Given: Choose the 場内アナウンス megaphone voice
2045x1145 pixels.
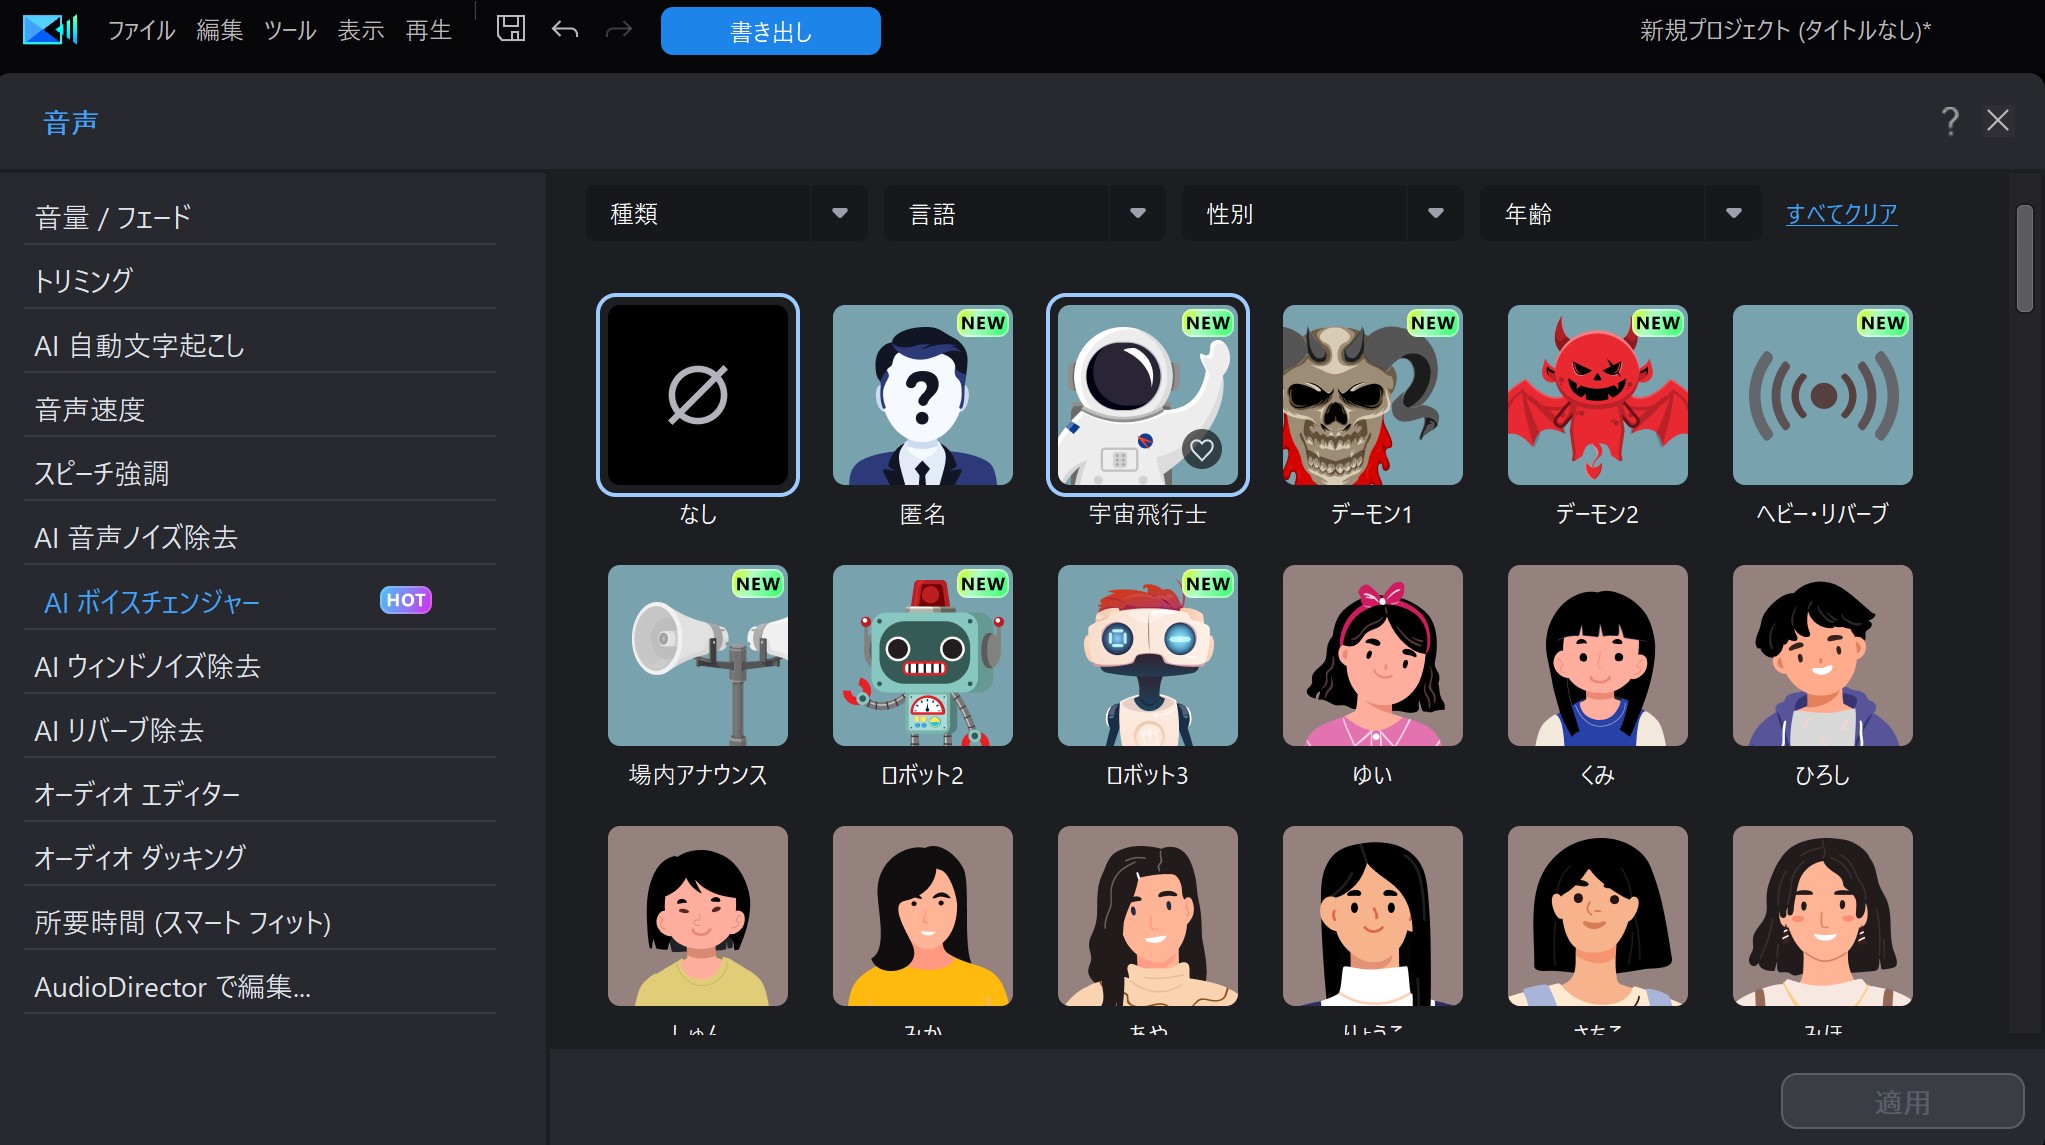Looking at the screenshot, I should [697, 655].
